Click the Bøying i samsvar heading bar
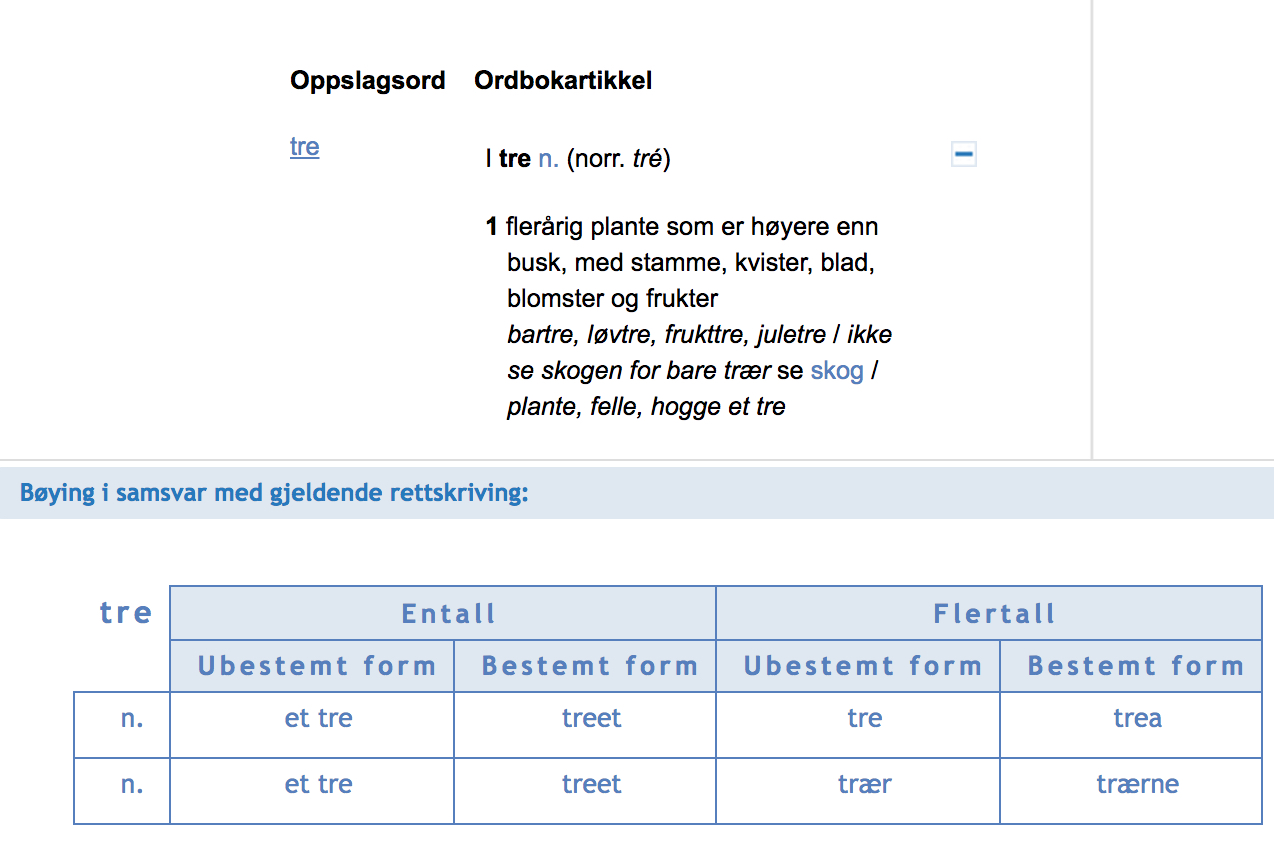The image size is (1274, 854). point(637,493)
